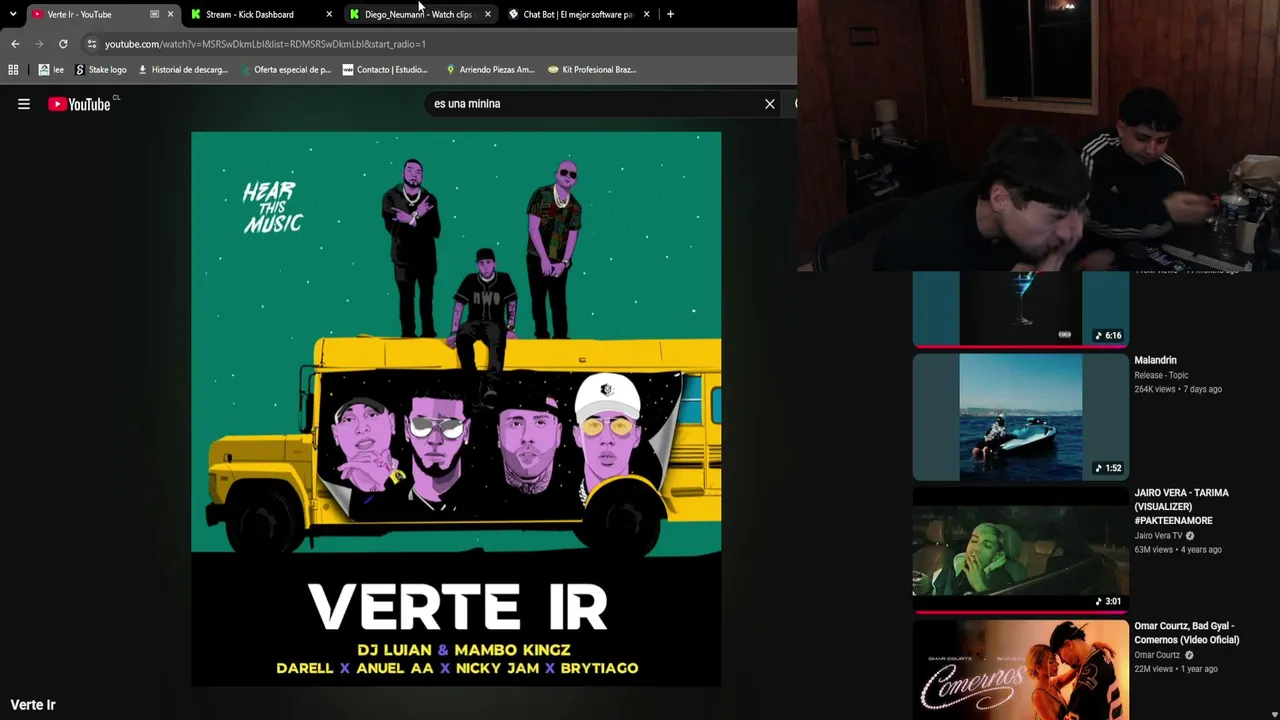Click the "22M views • 1 year ago" text
The width and height of the screenshot is (1280, 720).
[1176, 669]
